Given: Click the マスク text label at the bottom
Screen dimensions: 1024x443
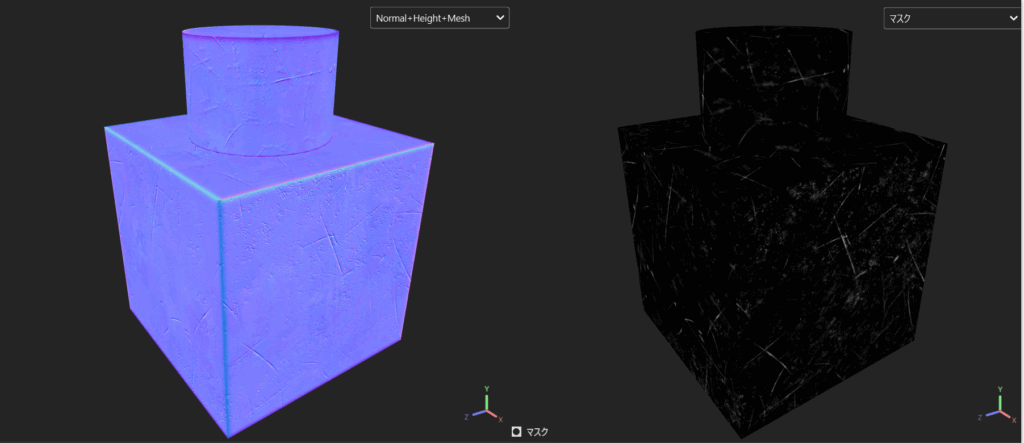Looking at the screenshot, I should 538,432.
